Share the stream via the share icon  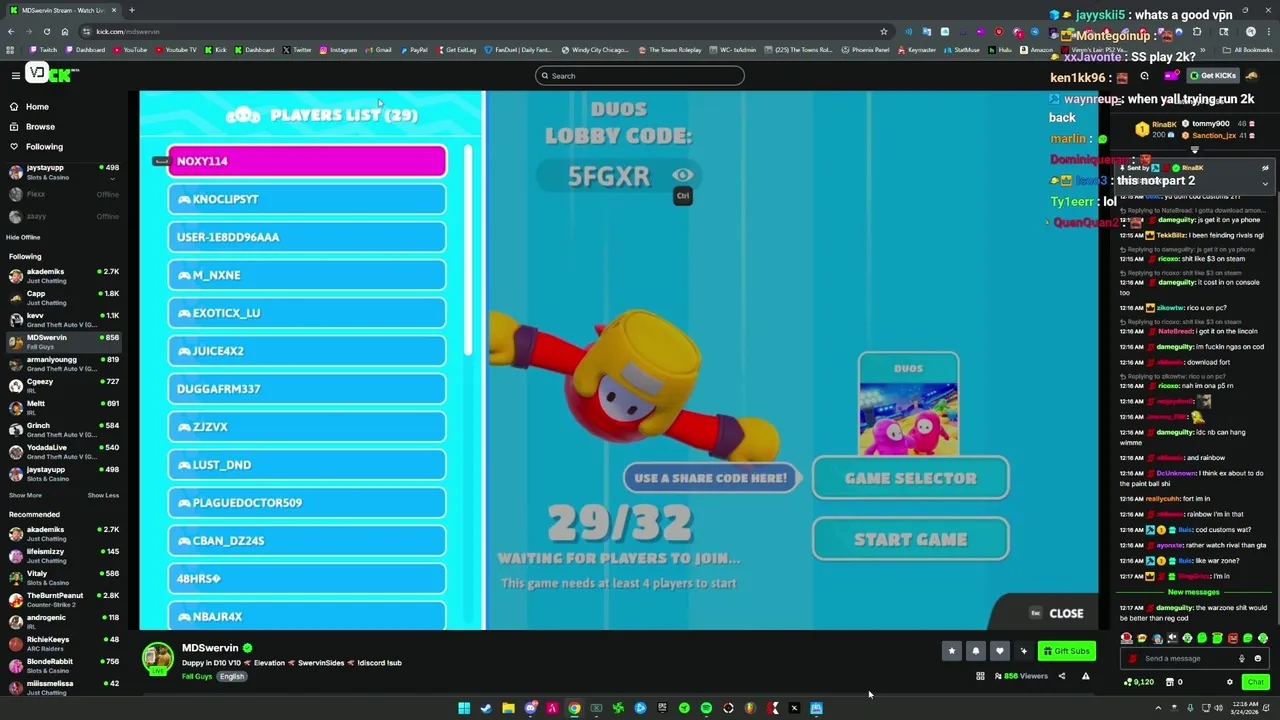(x=1062, y=677)
